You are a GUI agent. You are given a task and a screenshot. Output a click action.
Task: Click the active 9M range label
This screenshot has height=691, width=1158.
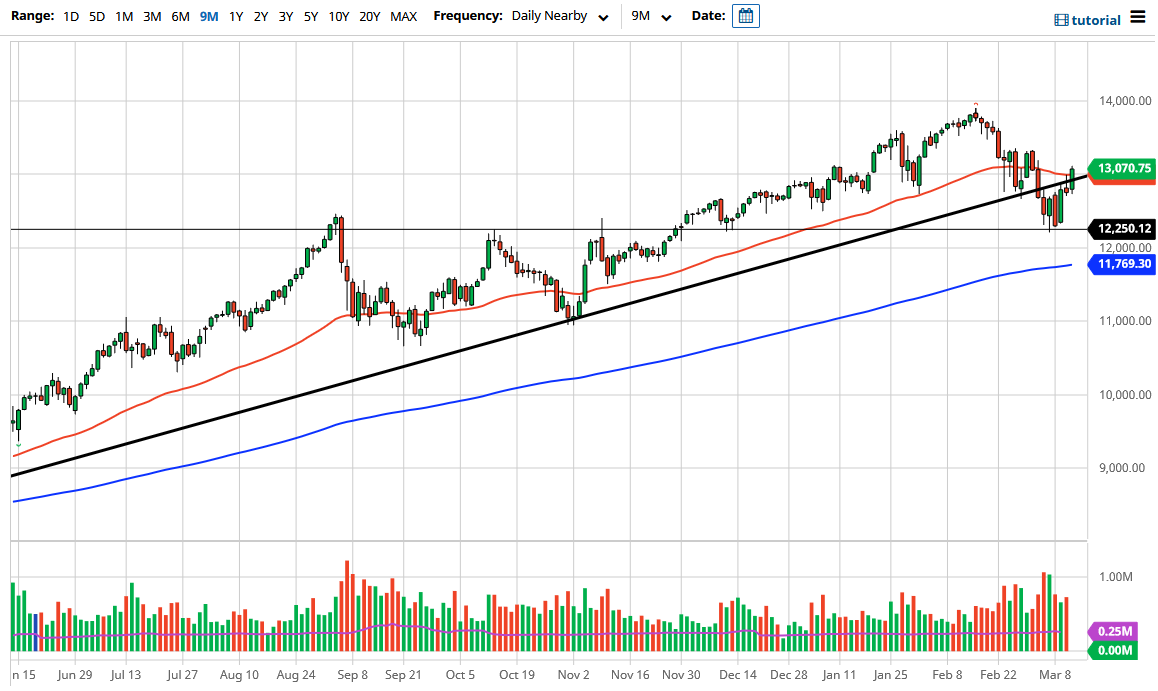[x=207, y=16]
